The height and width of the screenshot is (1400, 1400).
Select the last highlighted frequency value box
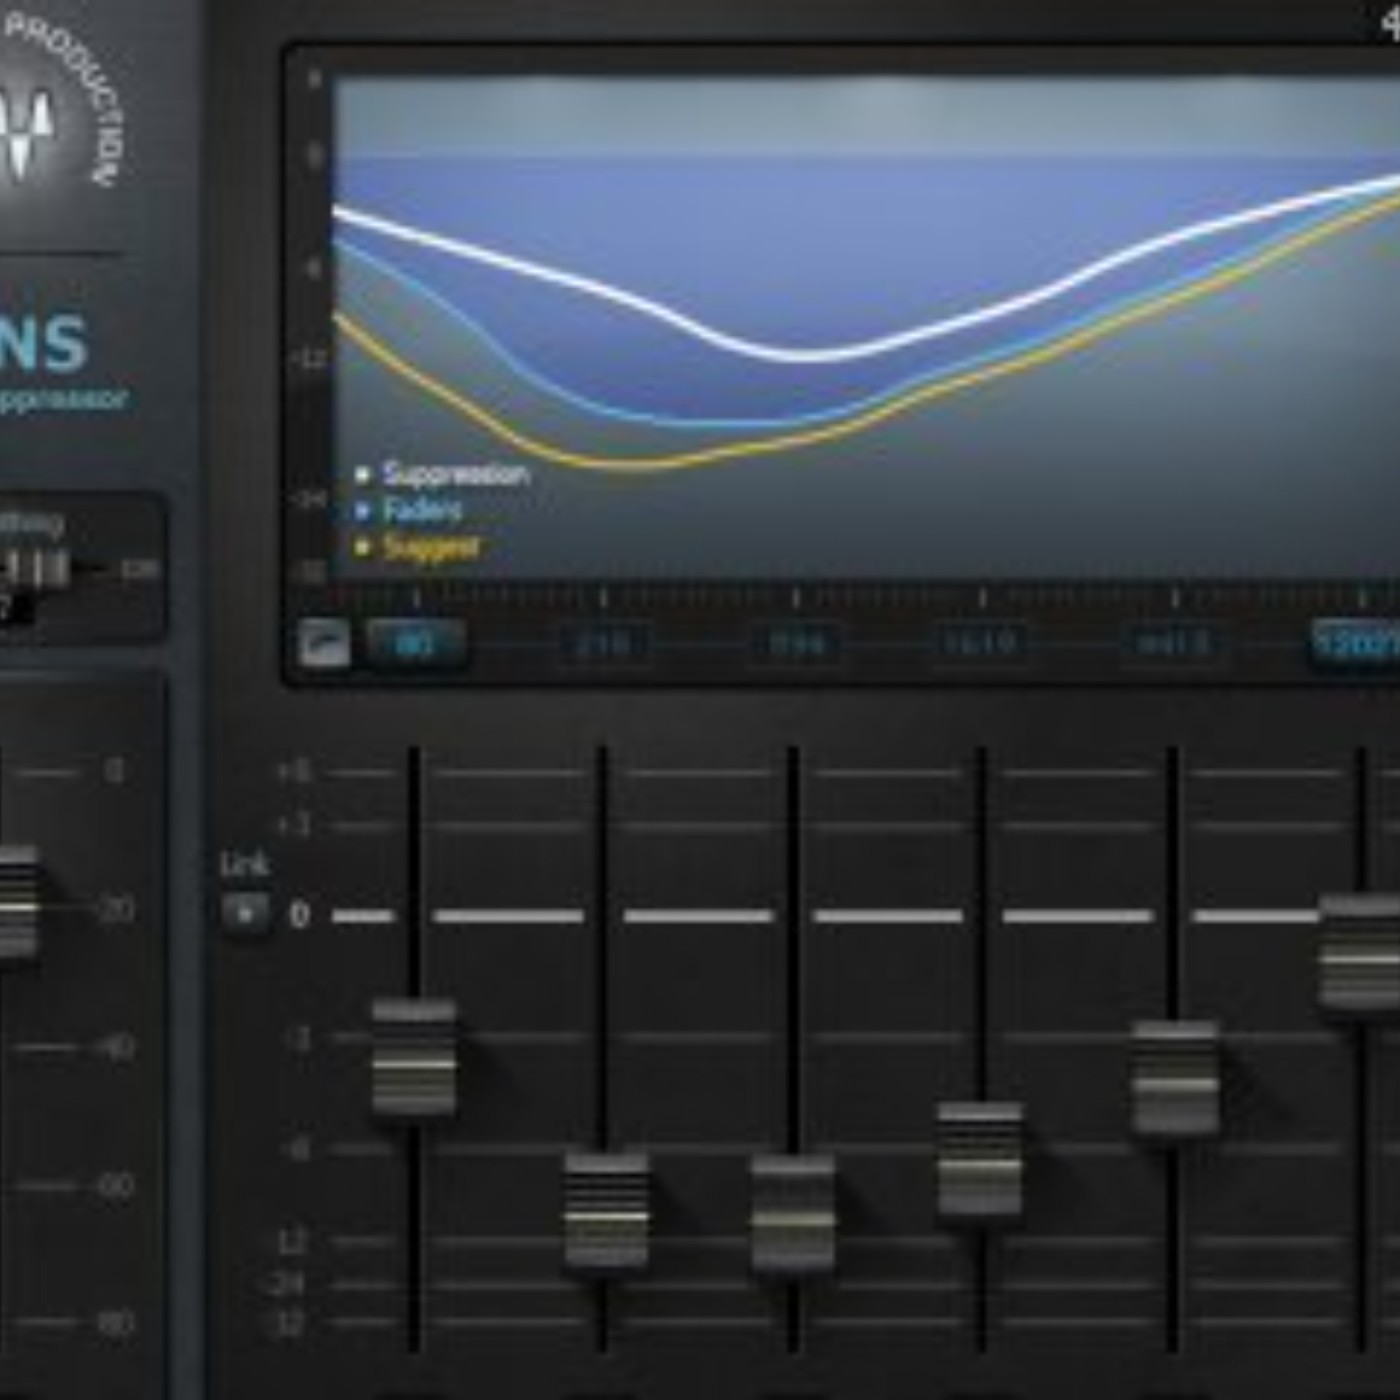click(1356, 643)
